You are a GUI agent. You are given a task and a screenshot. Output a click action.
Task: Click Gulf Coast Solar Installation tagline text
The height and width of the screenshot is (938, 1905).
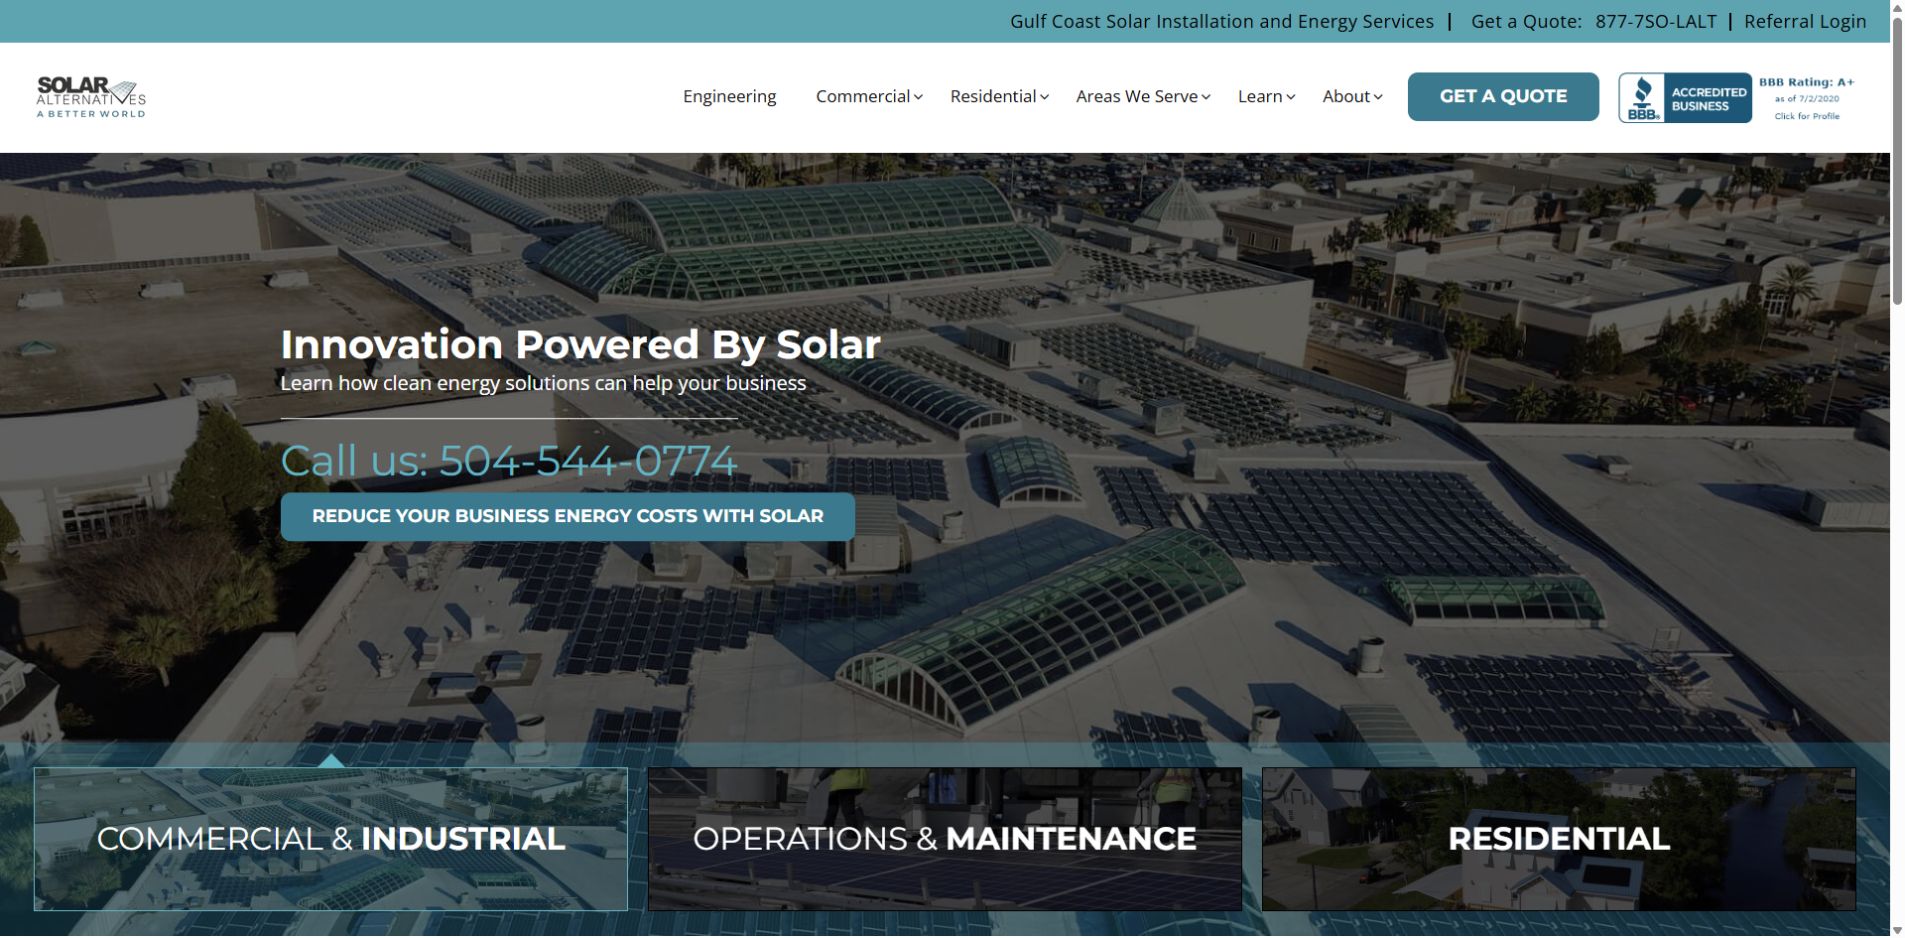[x=1222, y=21]
